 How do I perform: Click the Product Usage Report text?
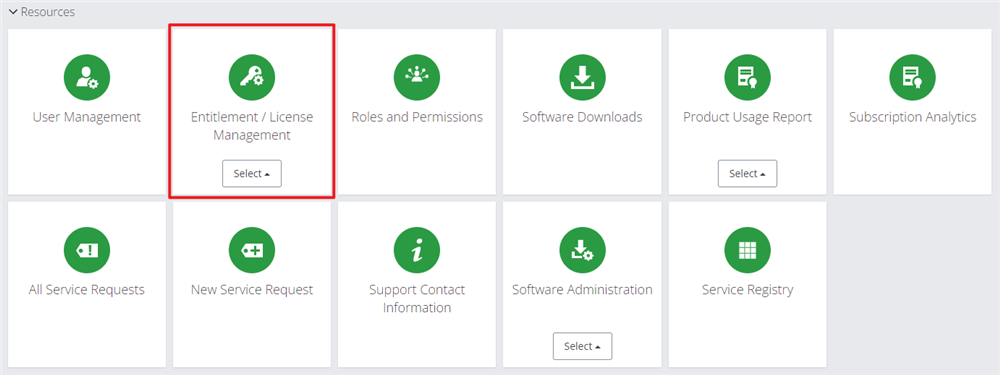tap(747, 117)
